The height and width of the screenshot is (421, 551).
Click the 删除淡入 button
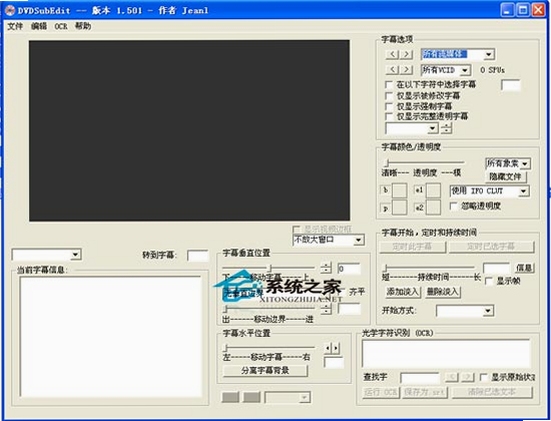(443, 292)
